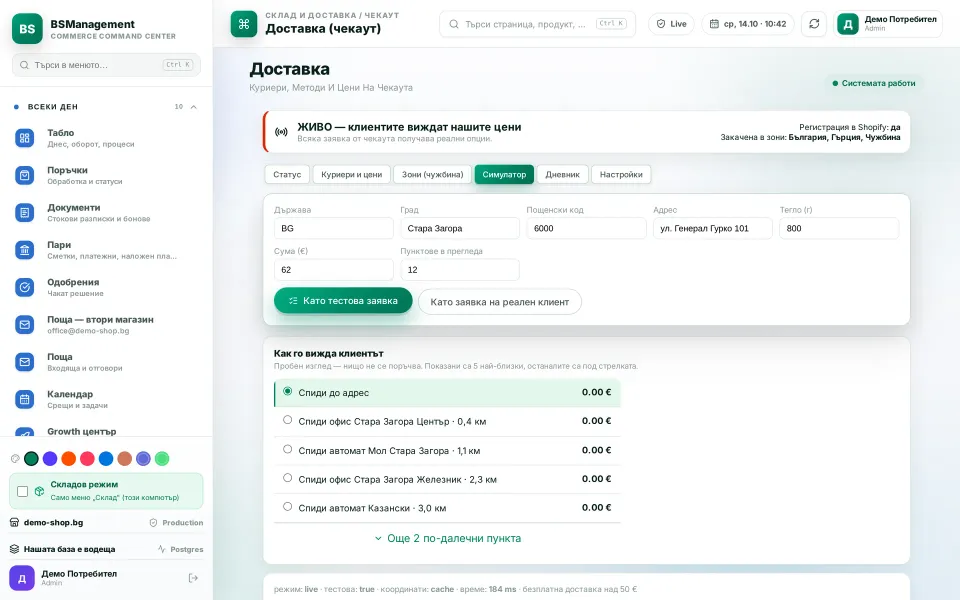Click the palette icon before color swatches
This screenshot has height=600, width=960.
pos(15,459)
